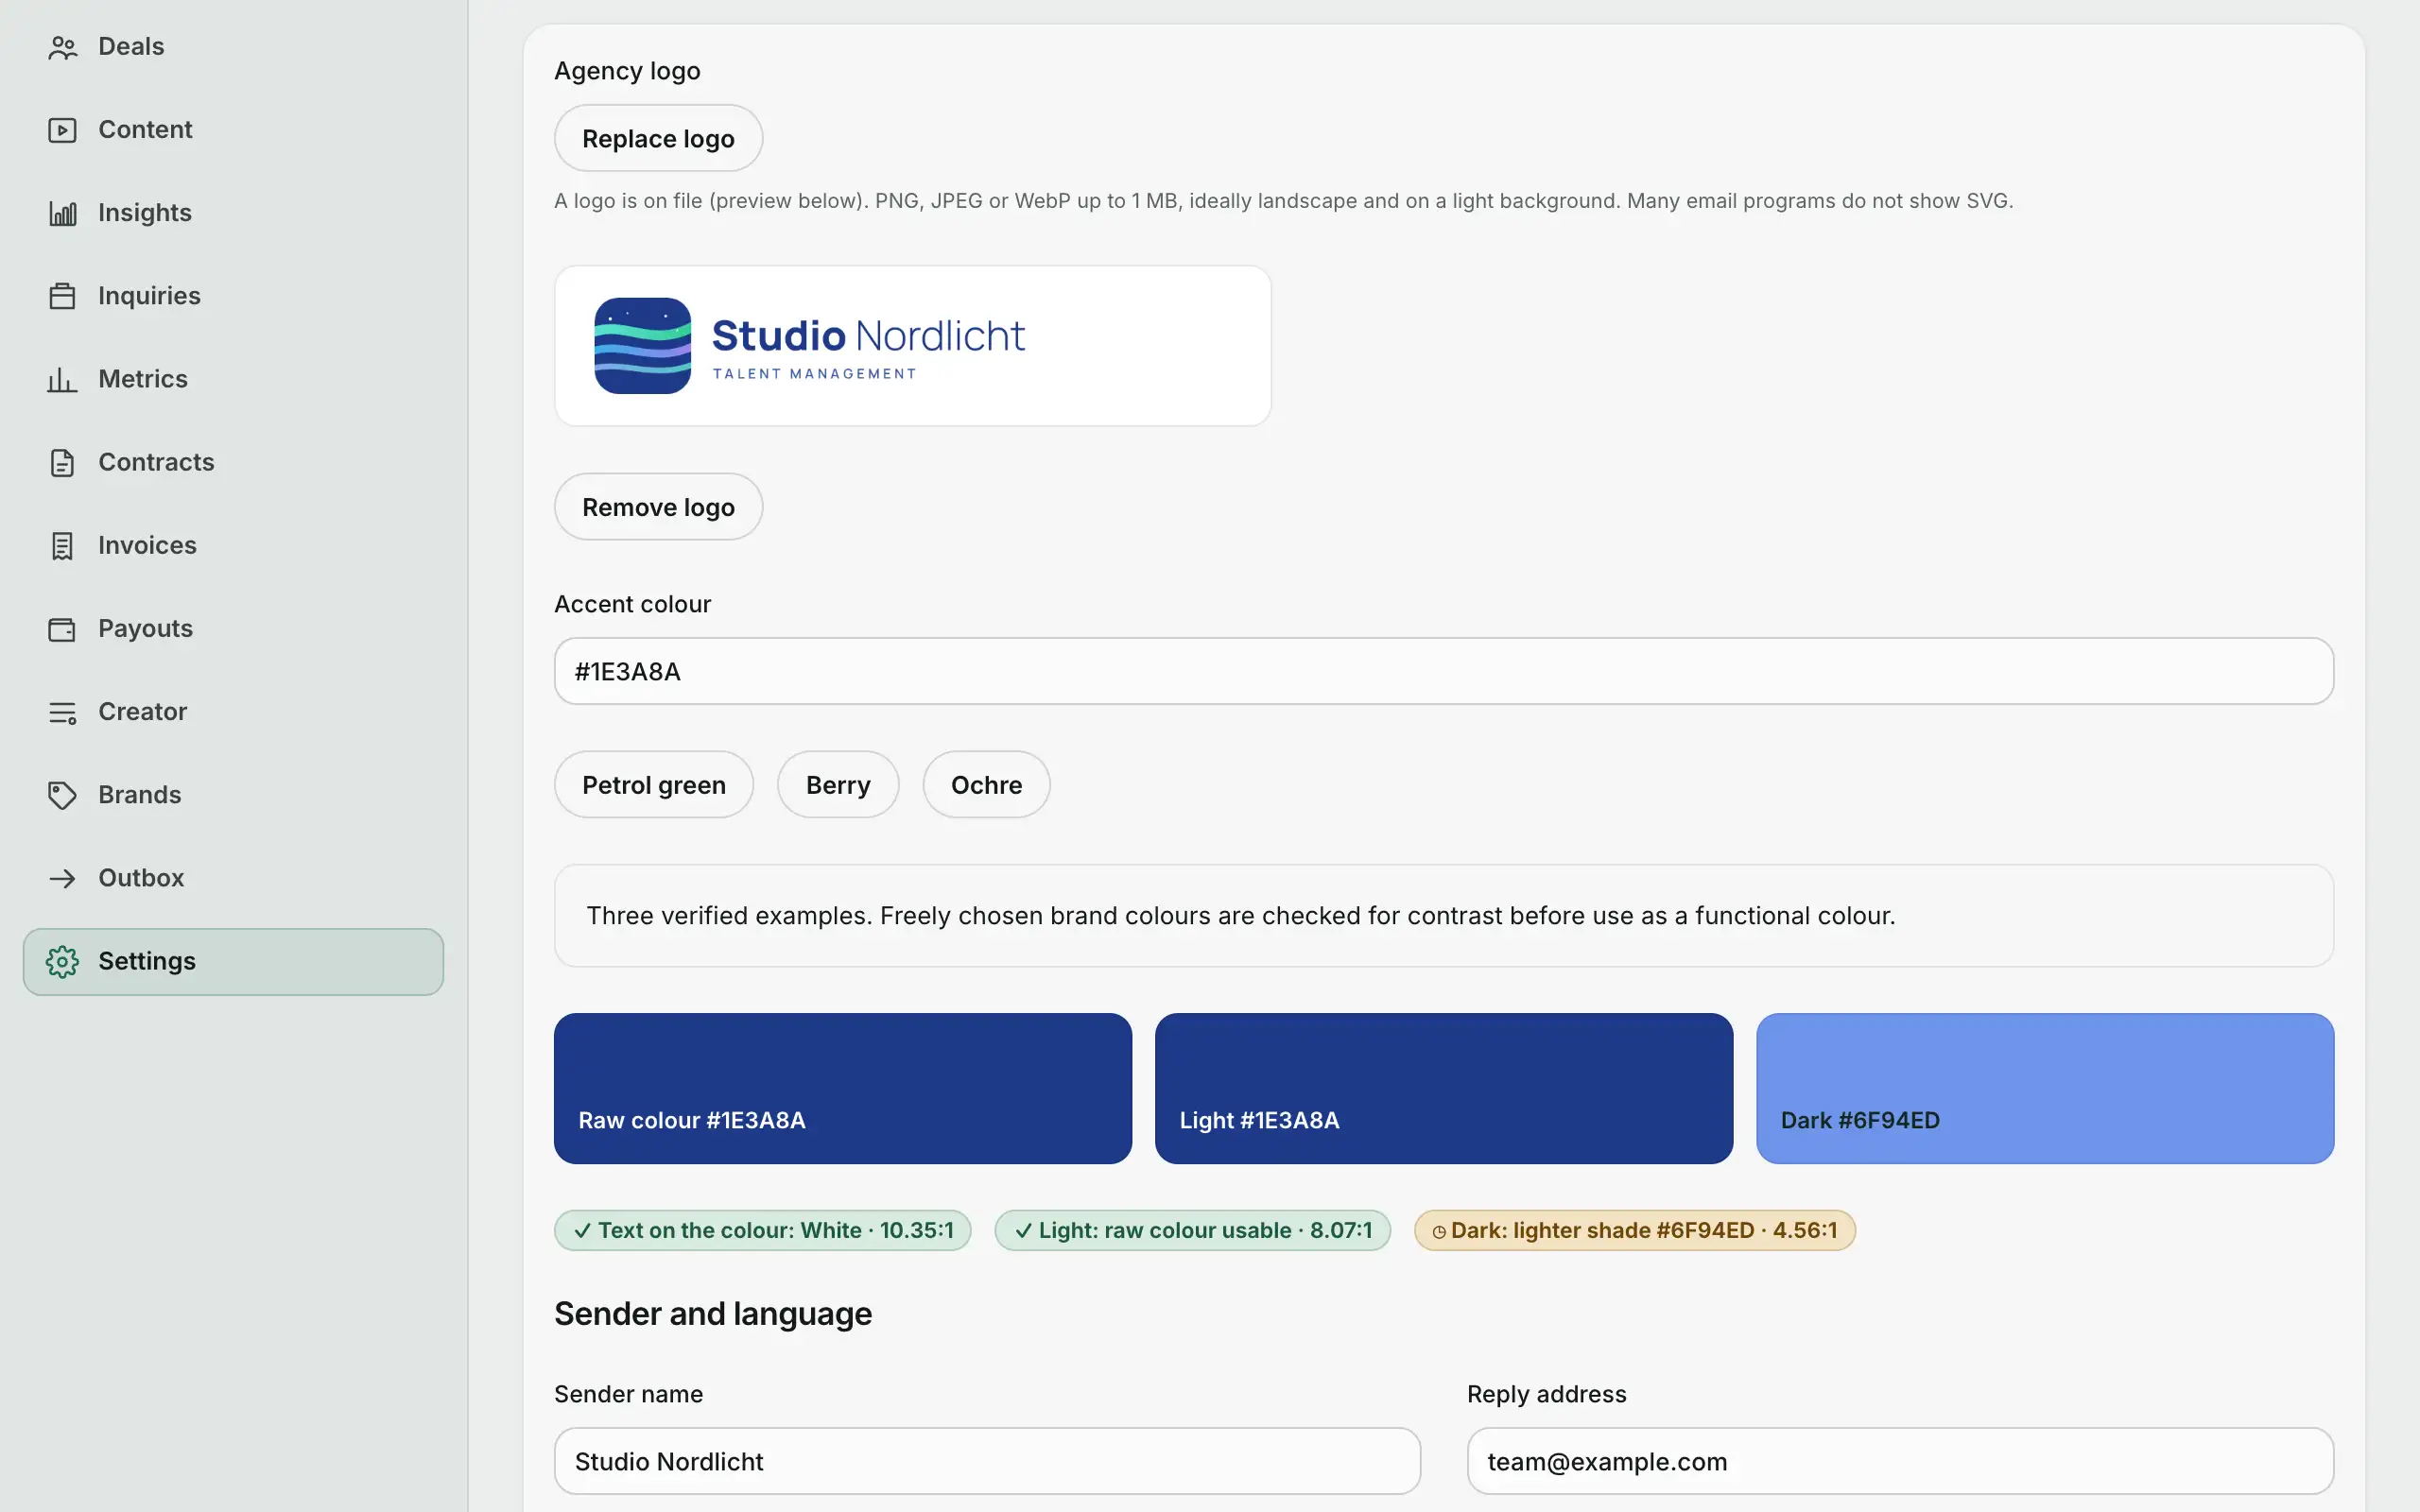Click the Outbox arrow icon
This screenshot has height=1512, width=2420.
click(x=62, y=878)
